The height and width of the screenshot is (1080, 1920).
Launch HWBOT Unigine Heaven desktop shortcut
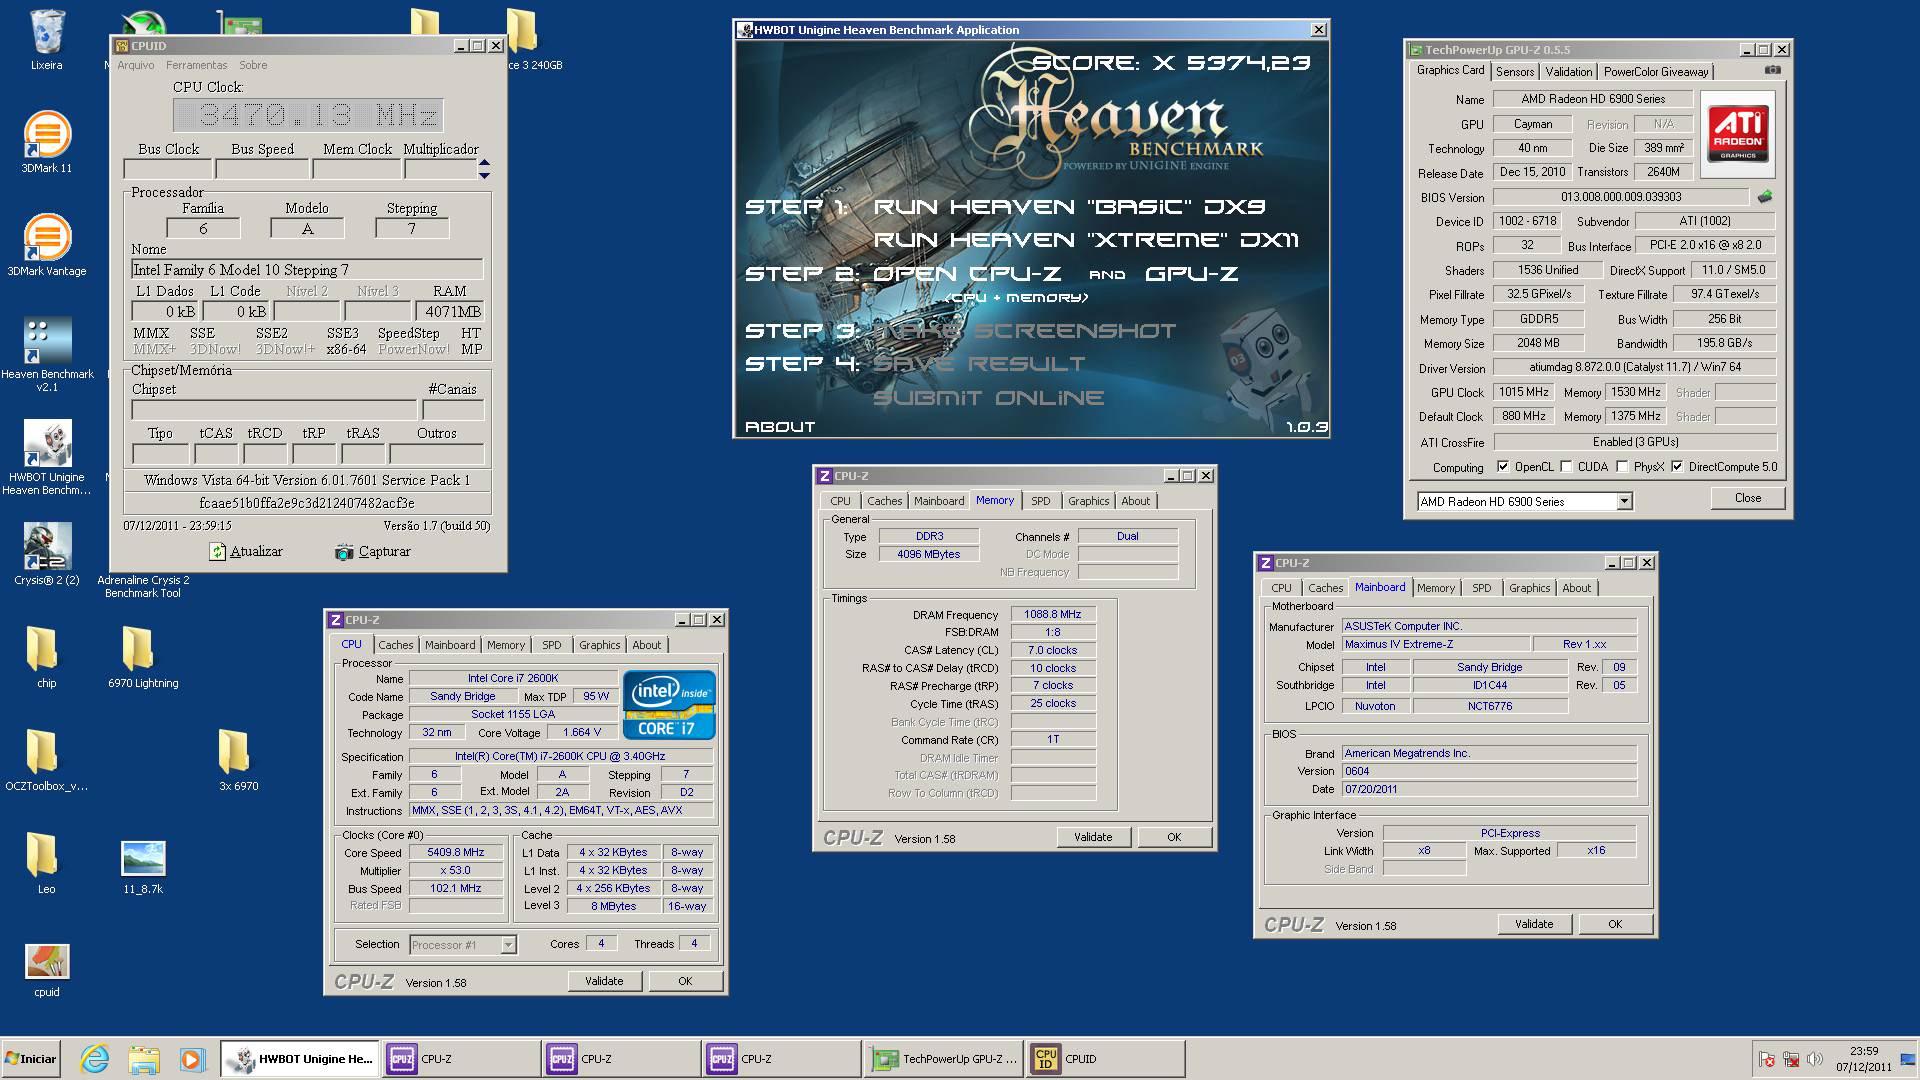pos(47,457)
